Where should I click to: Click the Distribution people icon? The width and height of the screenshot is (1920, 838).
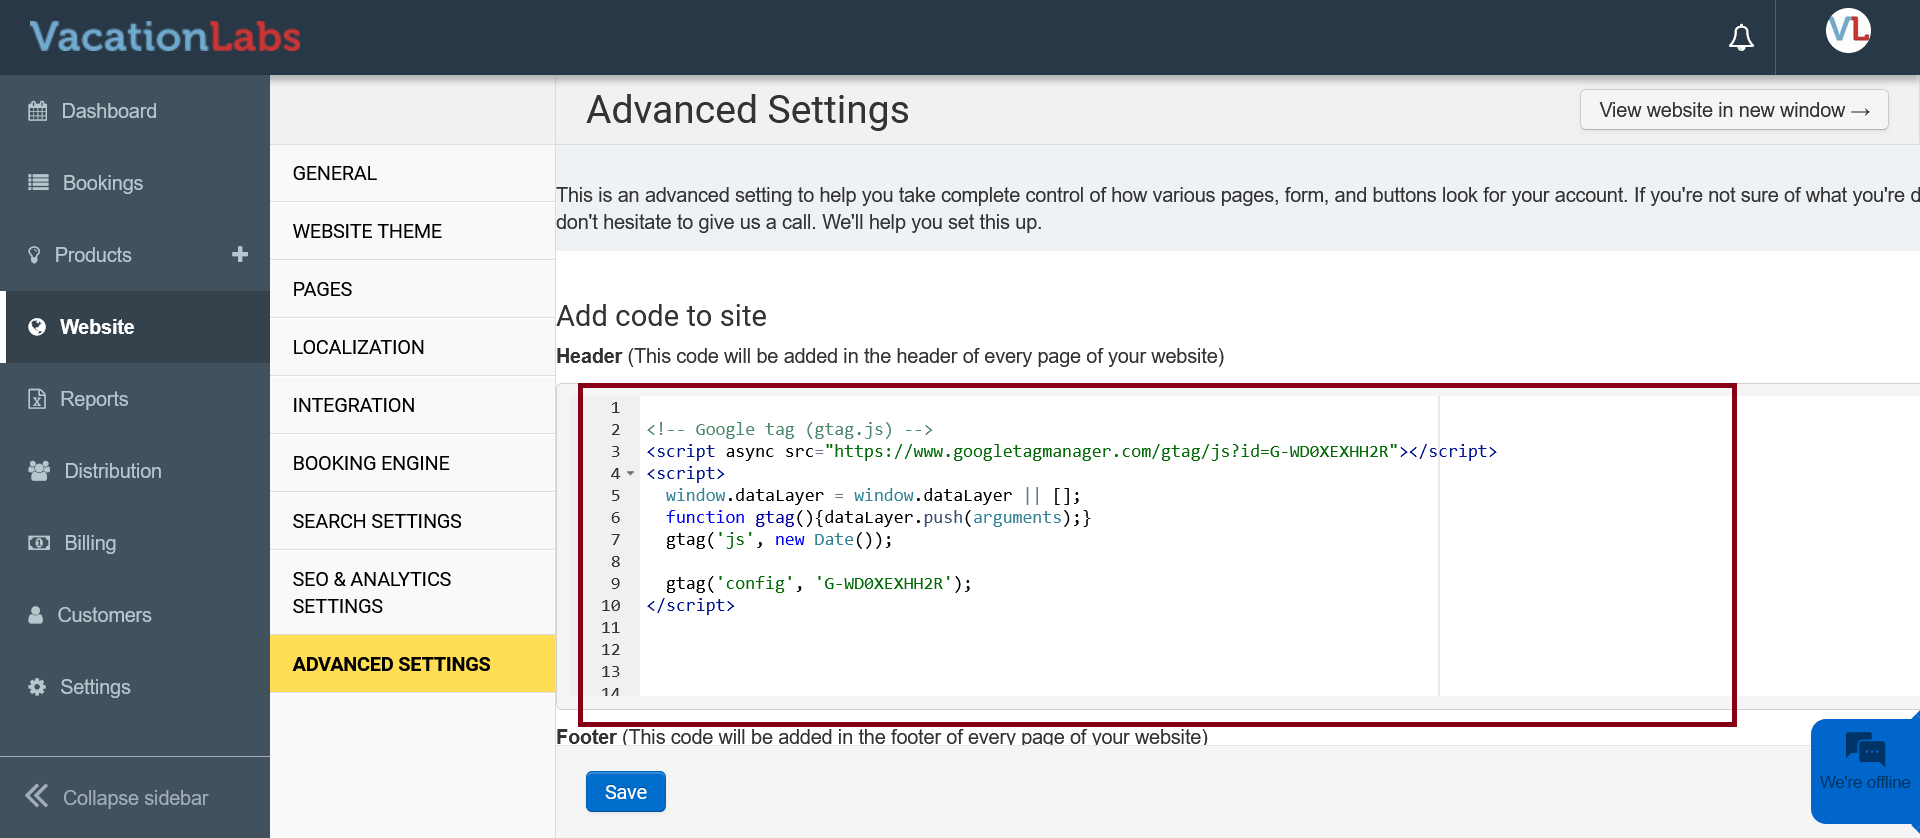[x=39, y=471]
